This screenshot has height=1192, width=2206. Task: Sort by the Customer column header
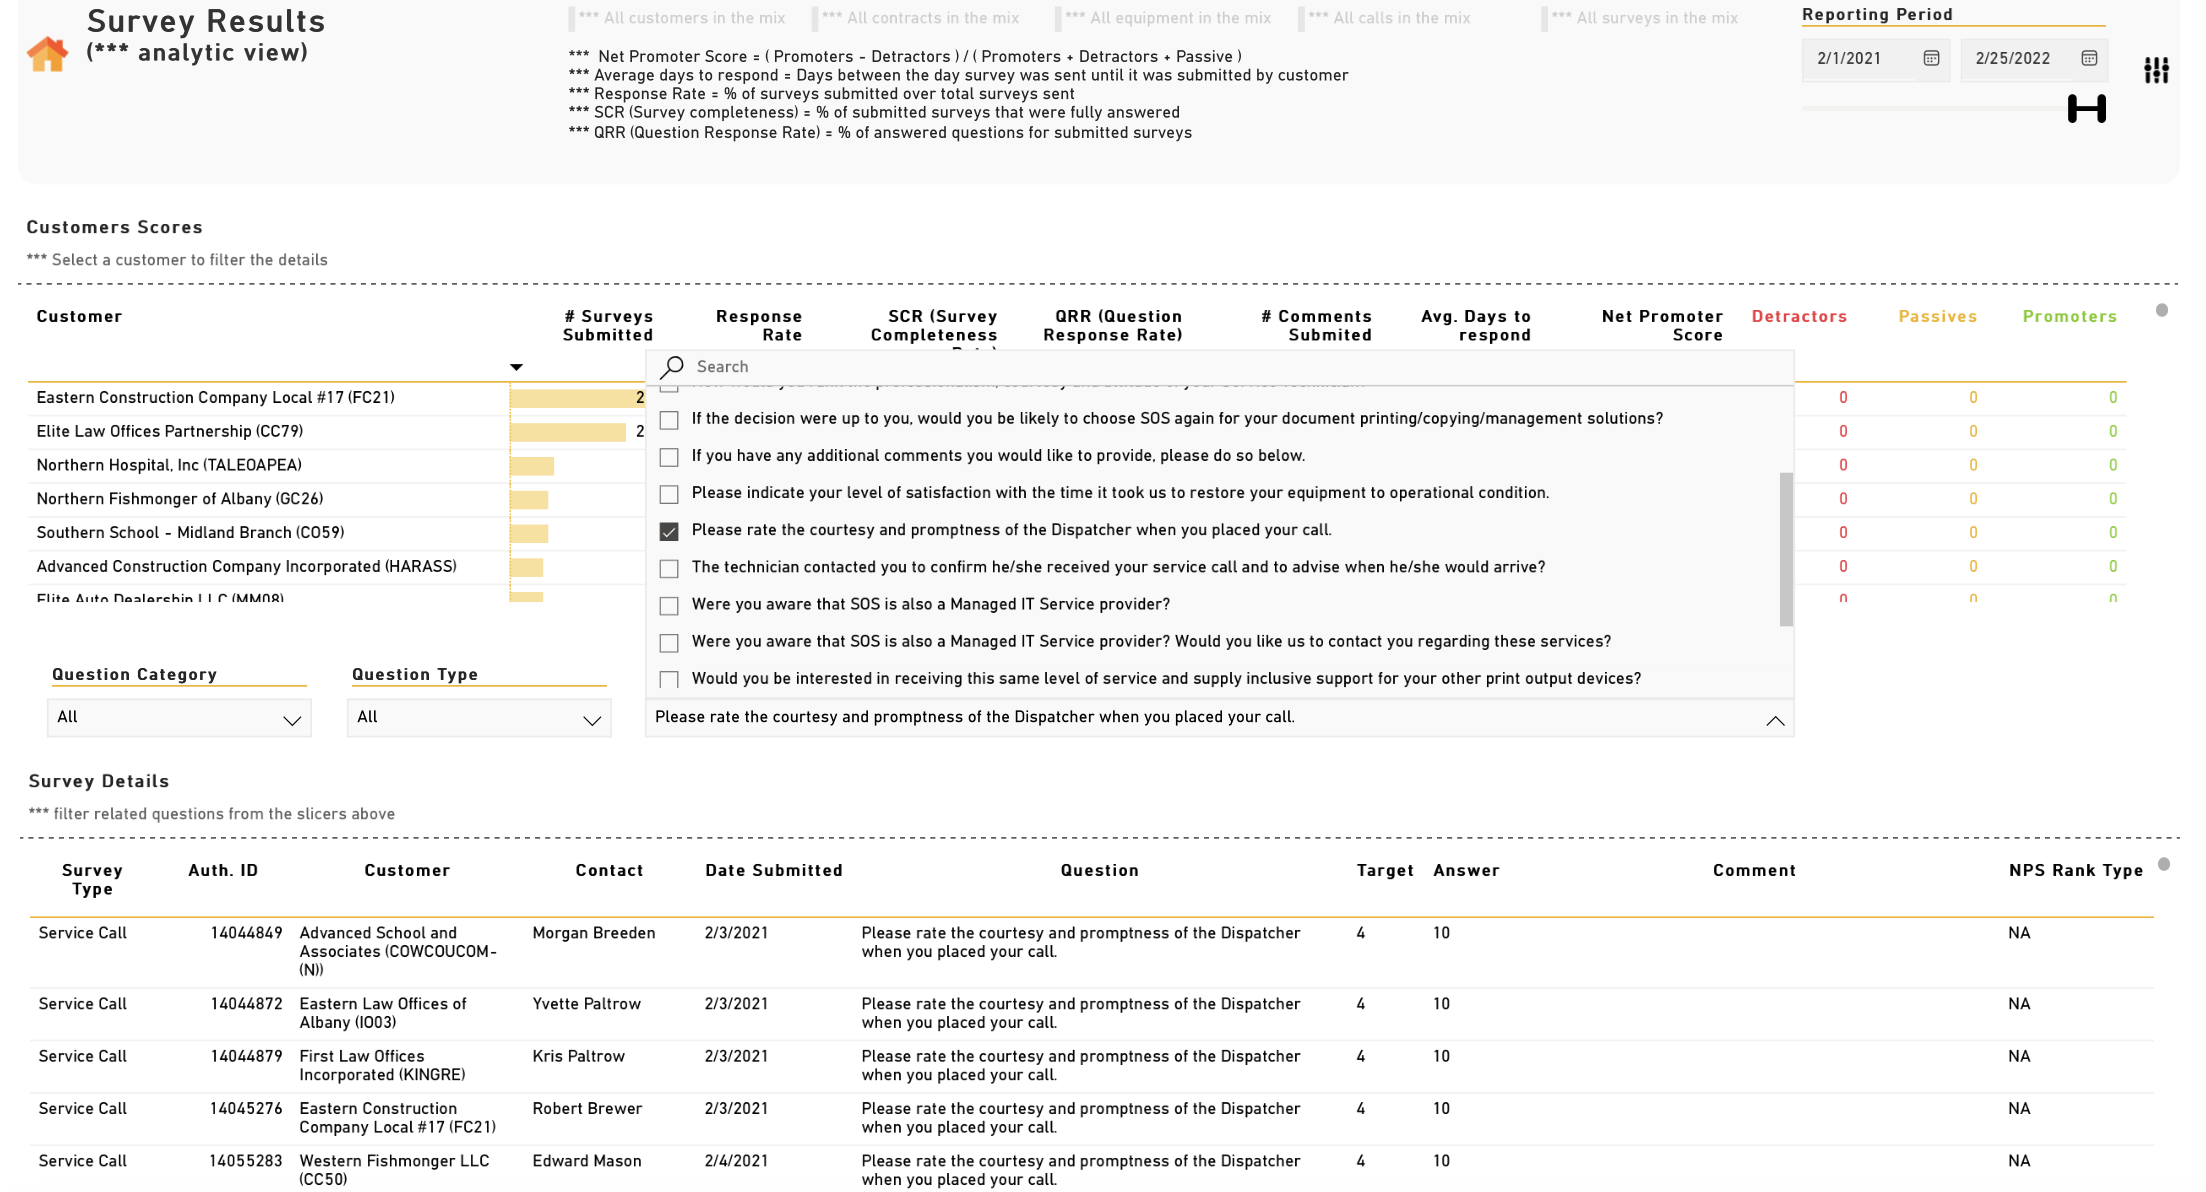(79, 316)
